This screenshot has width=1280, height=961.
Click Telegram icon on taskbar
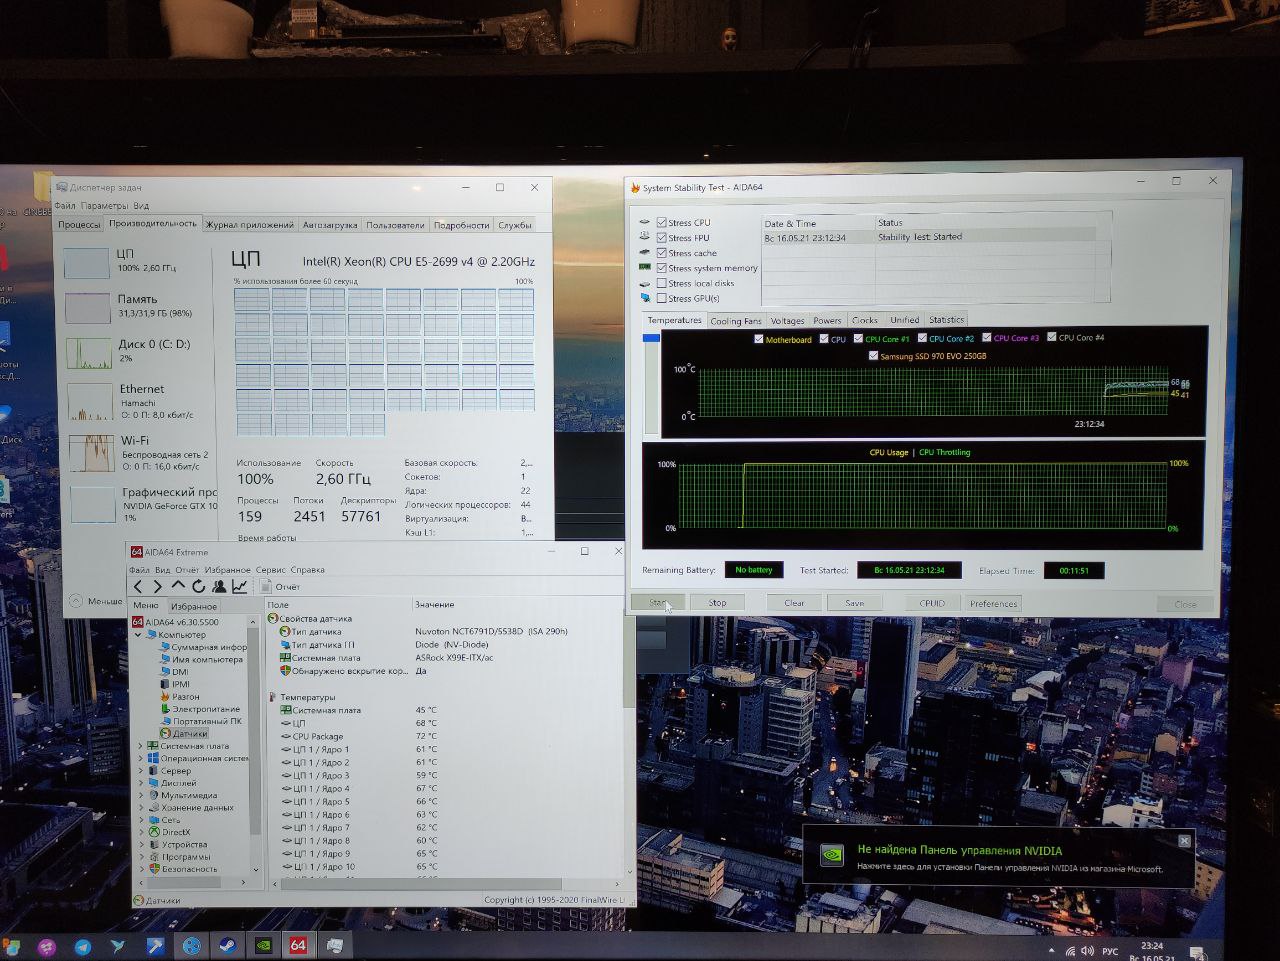pos(82,946)
